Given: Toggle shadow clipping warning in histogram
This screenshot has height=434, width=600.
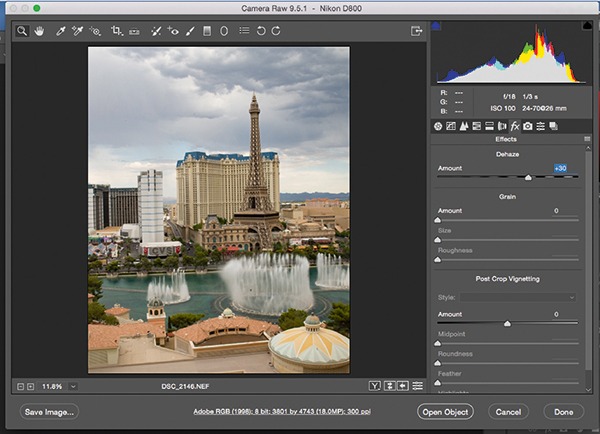Looking at the screenshot, I should coord(435,26).
